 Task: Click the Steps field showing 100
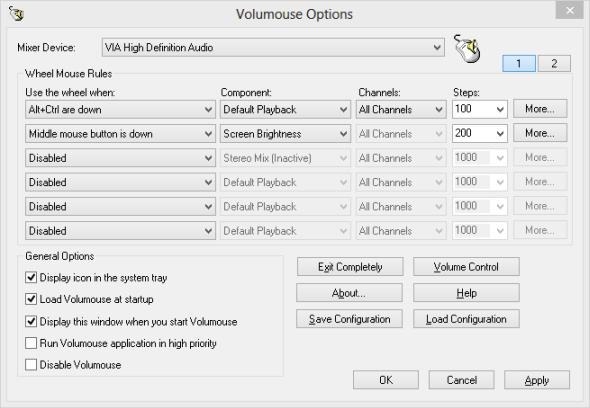point(480,109)
